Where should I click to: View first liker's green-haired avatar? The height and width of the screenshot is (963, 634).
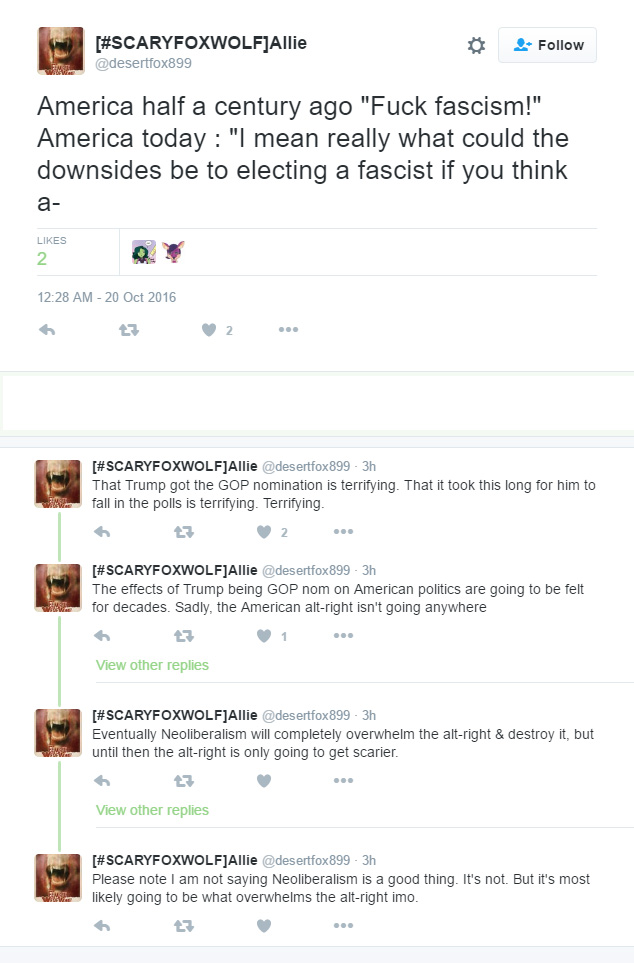point(144,252)
